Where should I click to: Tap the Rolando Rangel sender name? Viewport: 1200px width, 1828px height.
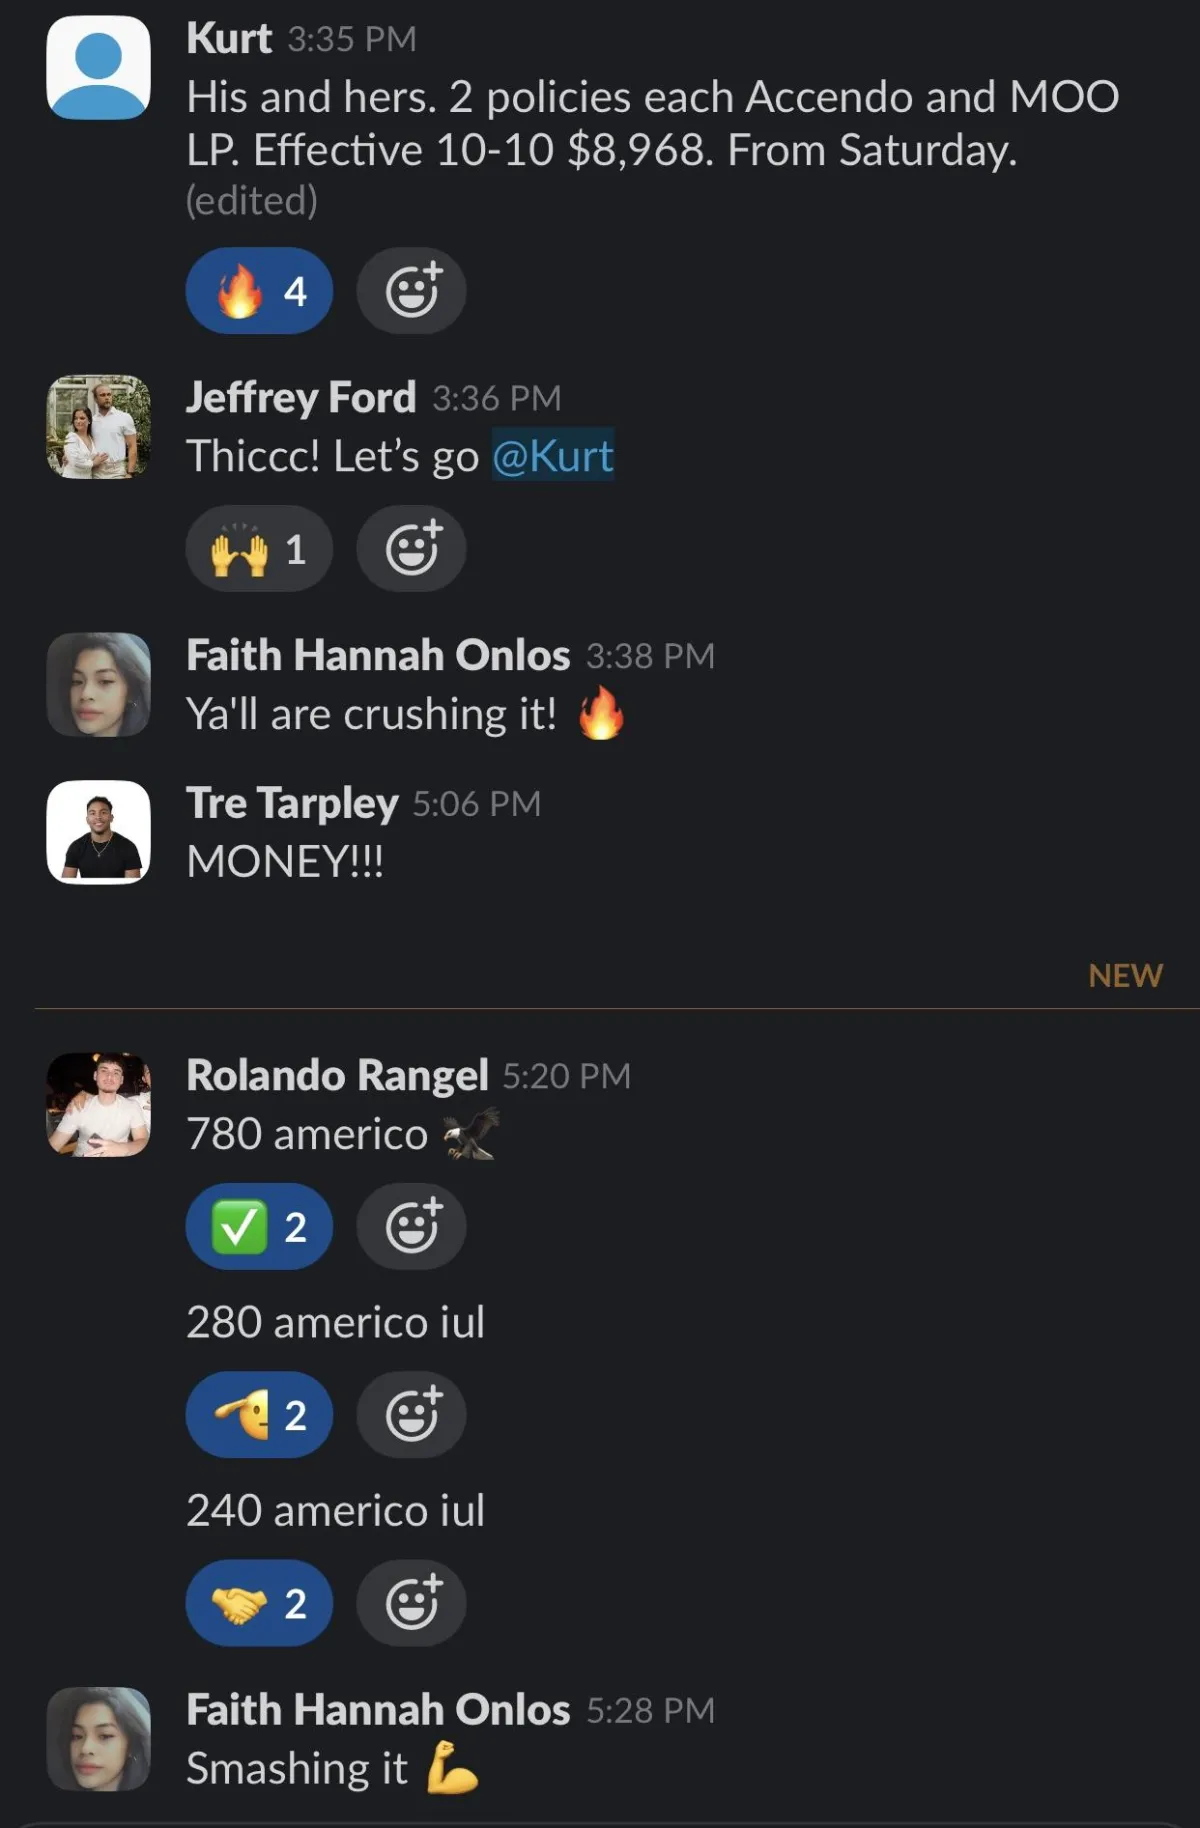click(x=337, y=1075)
